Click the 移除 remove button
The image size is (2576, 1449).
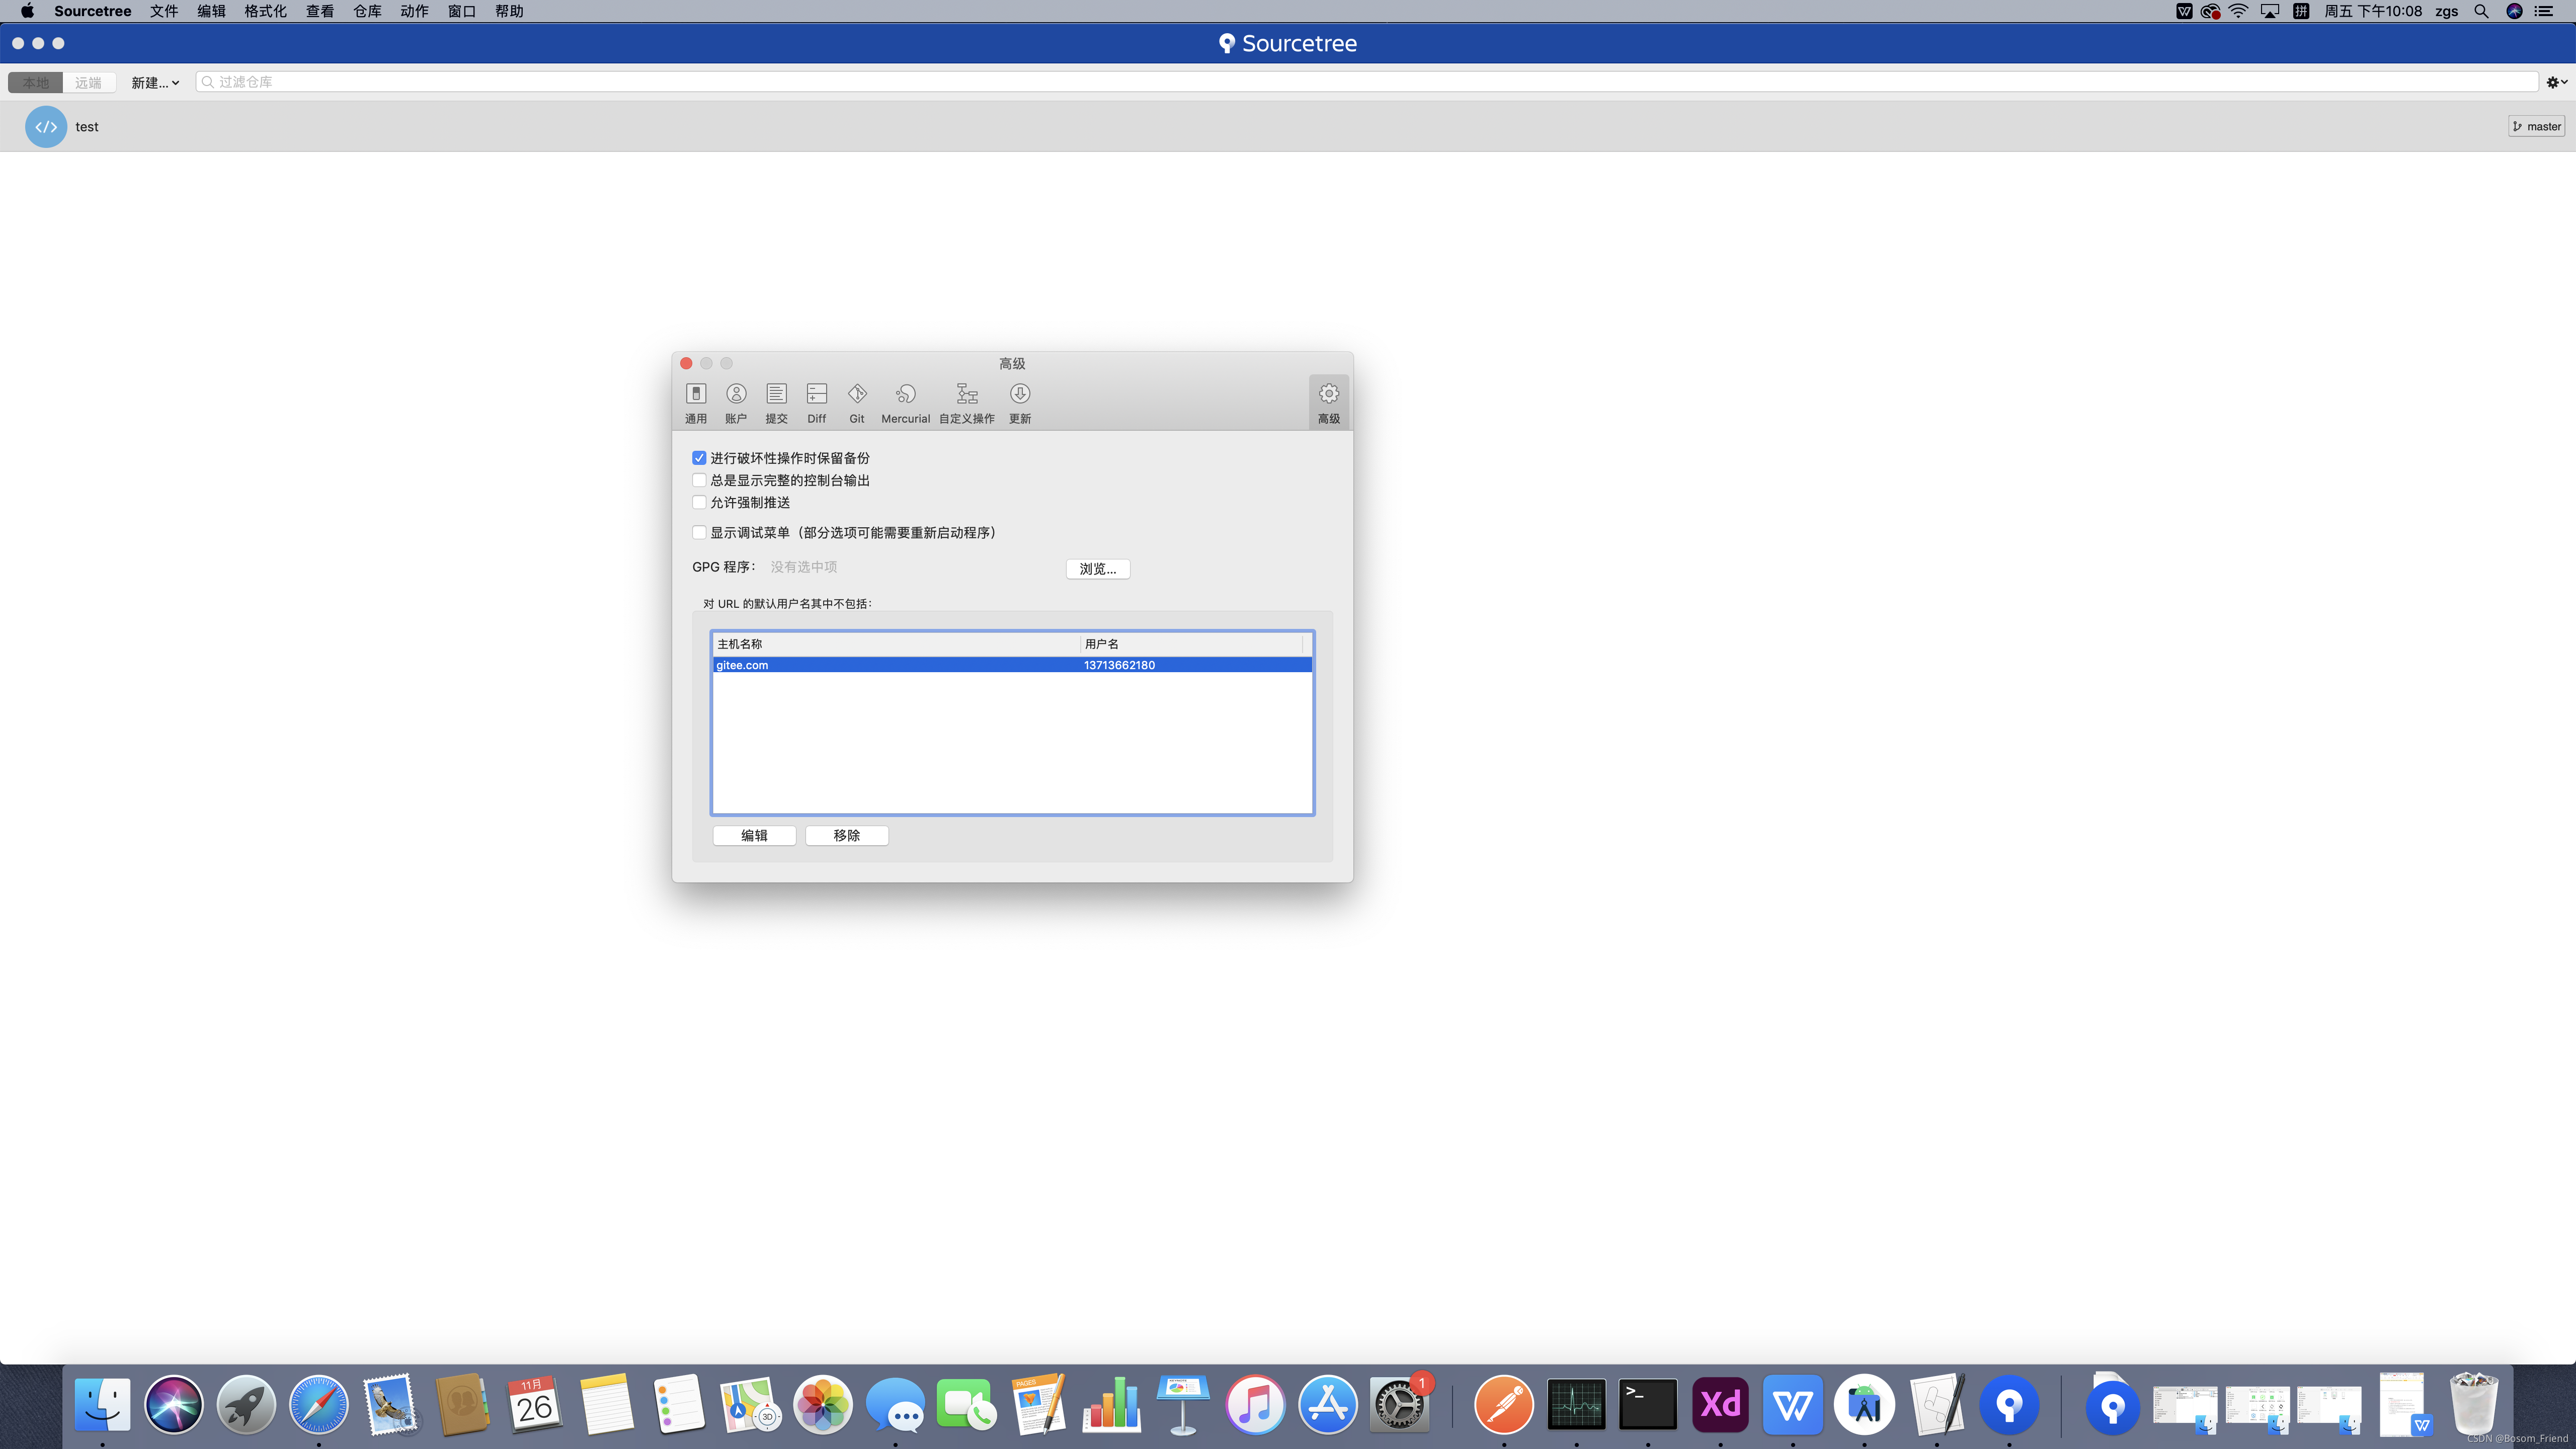(846, 835)
